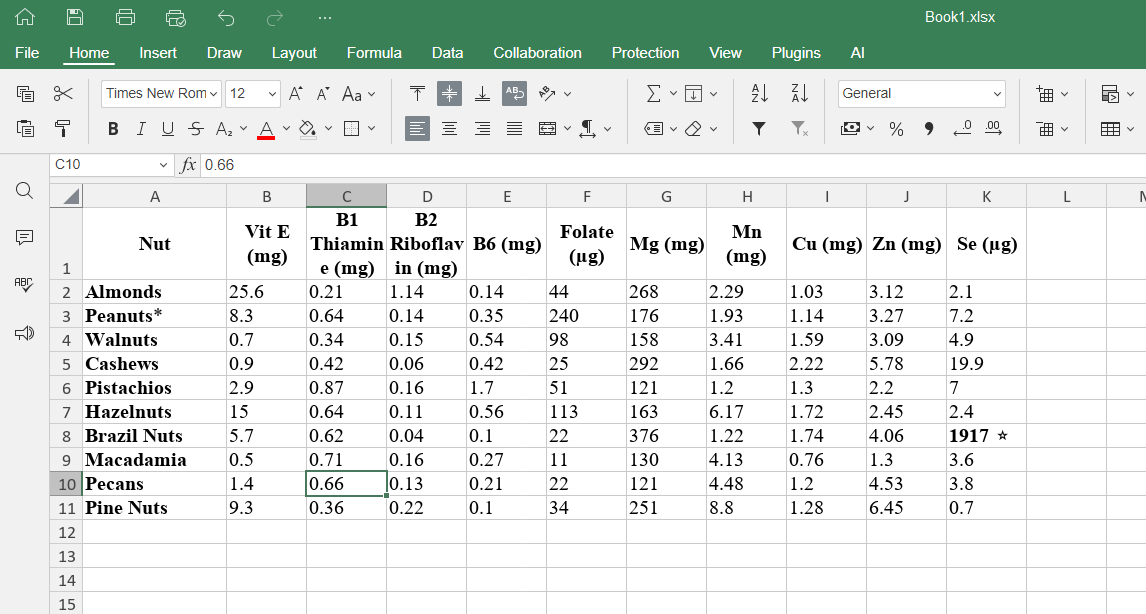Select the Copy Style paint roller icon
The width and height of the screenshot is (1146, 614).
pyautogui.click(x=63, y=129)
